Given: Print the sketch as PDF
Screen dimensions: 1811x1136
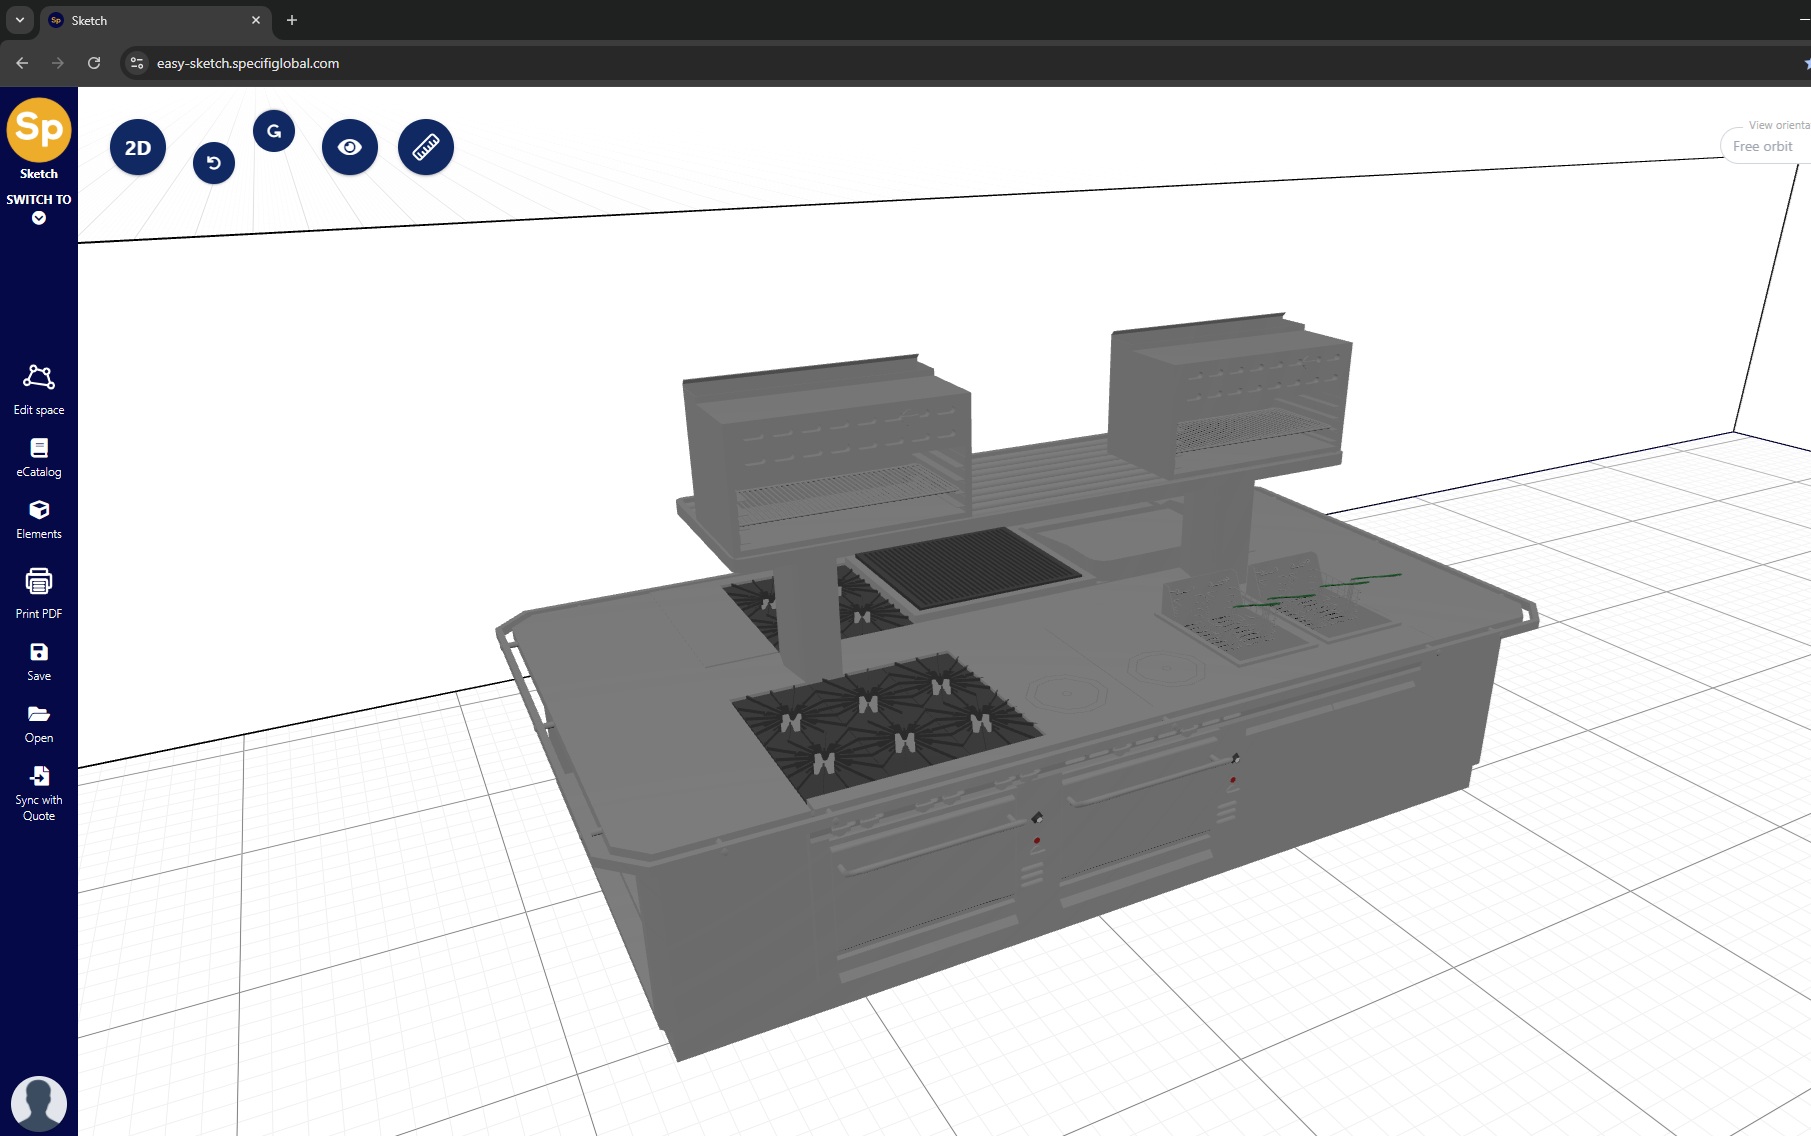Looking at the screenshot, I should [x=39, y=592].
